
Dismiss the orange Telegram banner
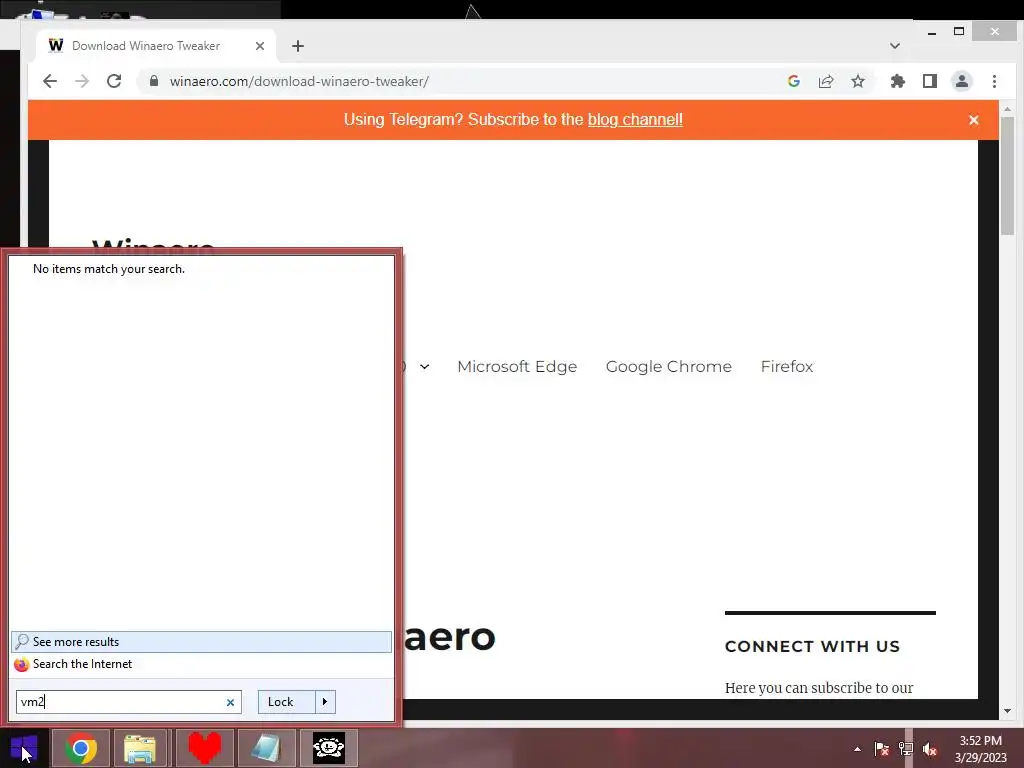pyautogui.click(x=973, y=120)
